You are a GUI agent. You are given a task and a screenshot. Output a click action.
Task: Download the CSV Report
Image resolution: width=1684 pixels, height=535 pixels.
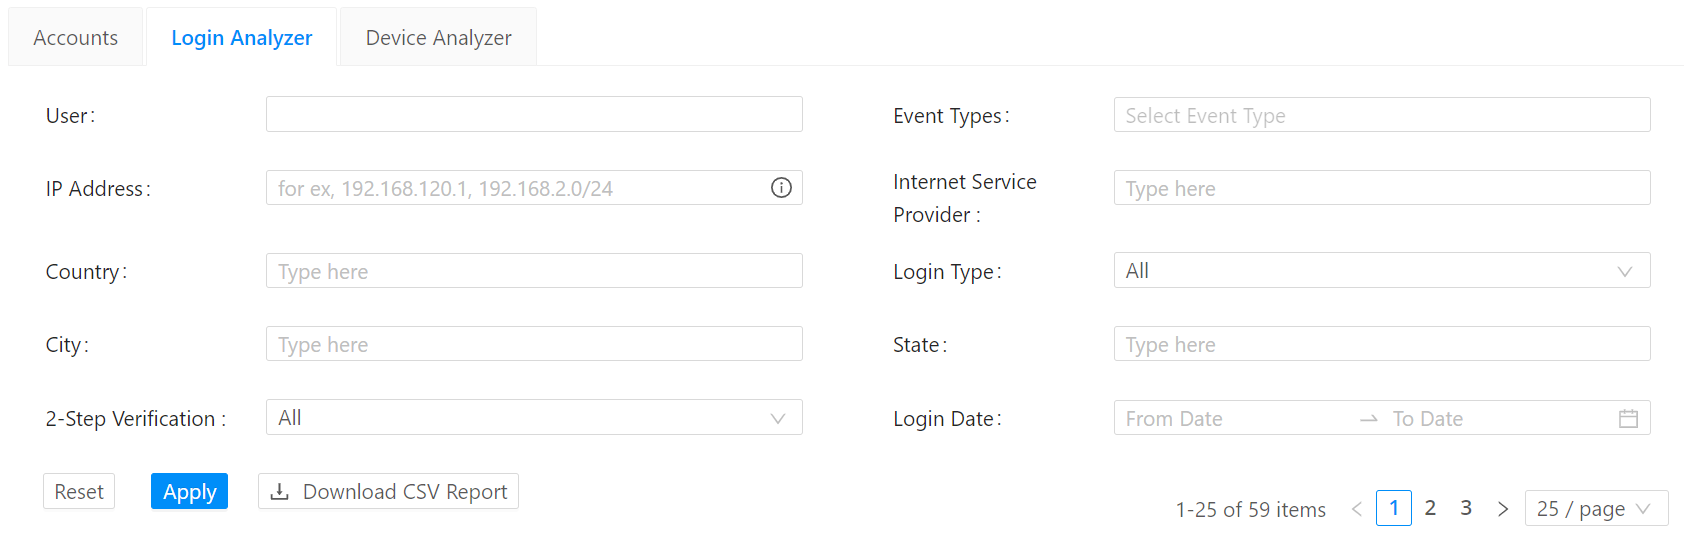tap(388, 492)
